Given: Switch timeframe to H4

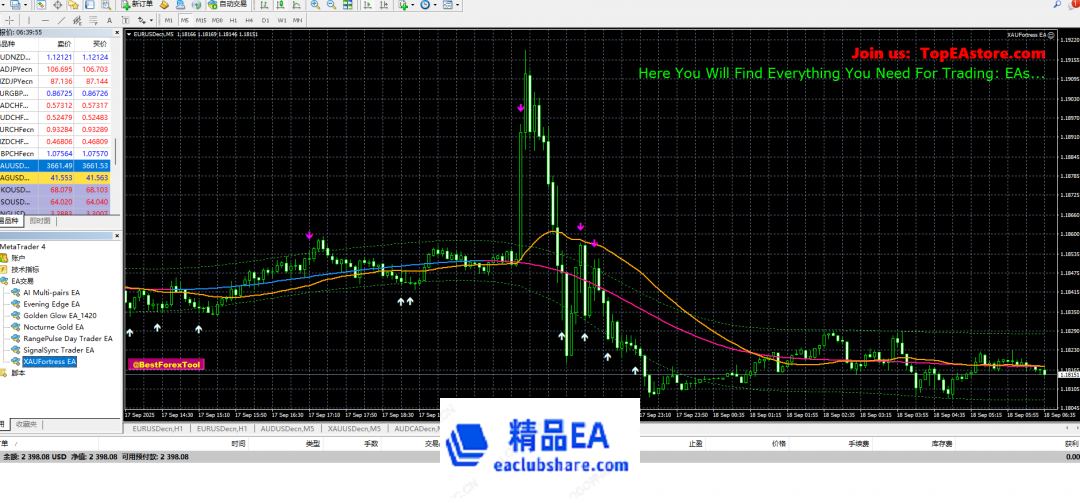Looking at the screenshot, I should (x=249, y=21).
